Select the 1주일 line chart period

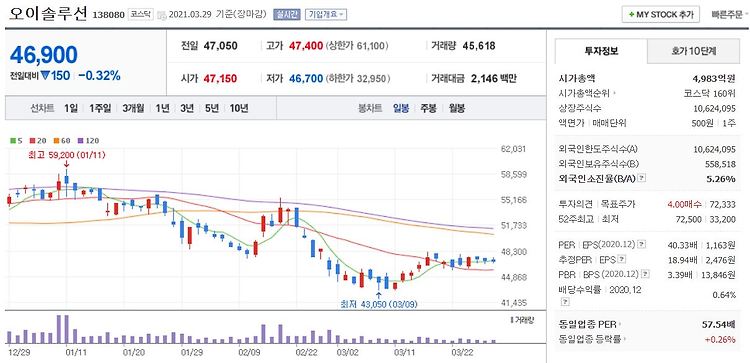[x=99, y=108]
